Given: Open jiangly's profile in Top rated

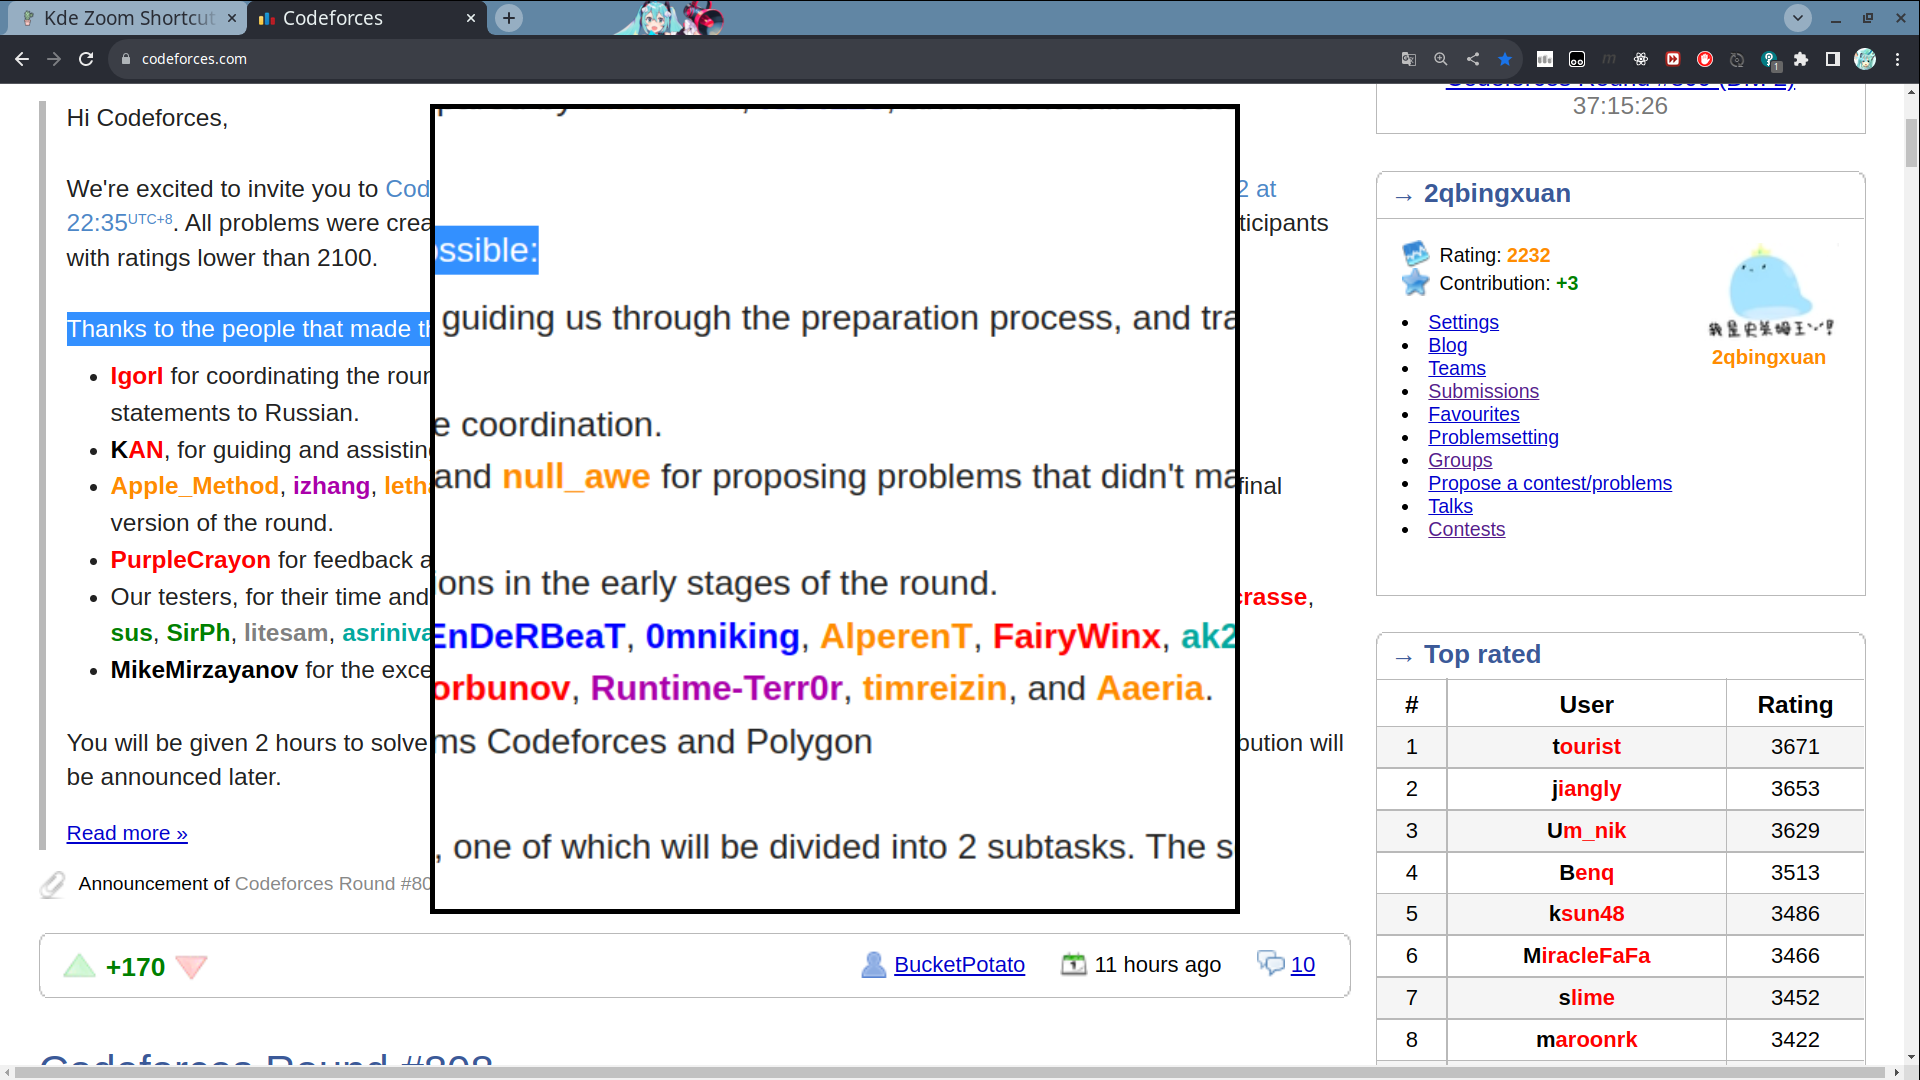Looking at the screenshot, I should coord(1586,789).
